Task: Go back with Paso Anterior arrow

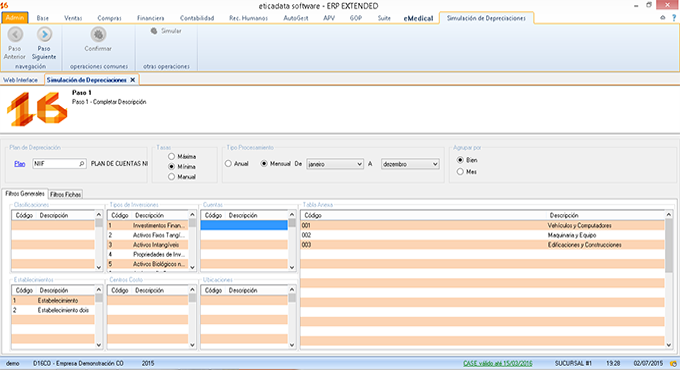Action: pos(15,34)
